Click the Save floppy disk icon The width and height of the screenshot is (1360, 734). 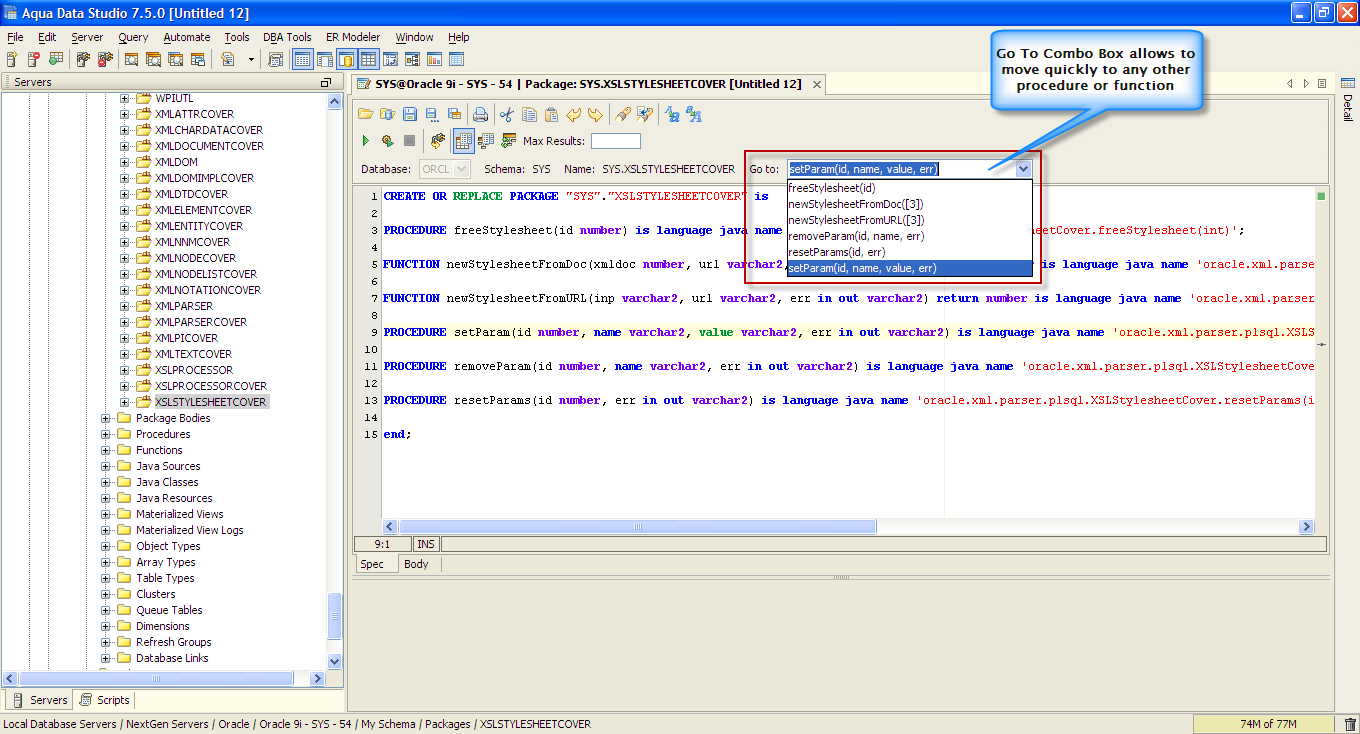411,115
